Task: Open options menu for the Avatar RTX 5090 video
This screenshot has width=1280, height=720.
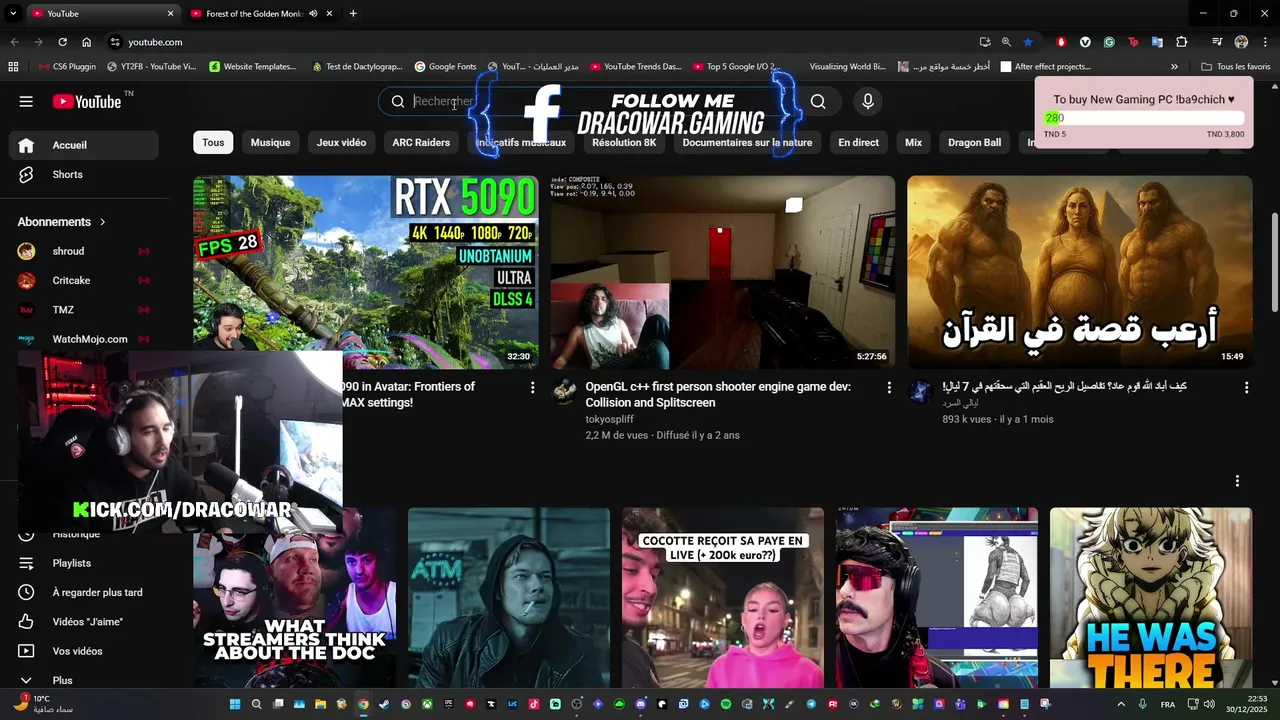Action: [x=532, y=387]
